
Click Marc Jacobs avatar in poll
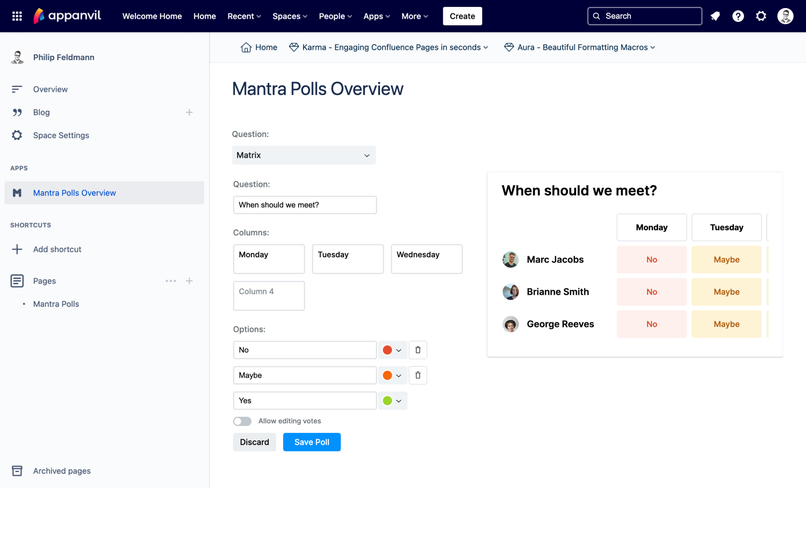[x=510, y=260]
